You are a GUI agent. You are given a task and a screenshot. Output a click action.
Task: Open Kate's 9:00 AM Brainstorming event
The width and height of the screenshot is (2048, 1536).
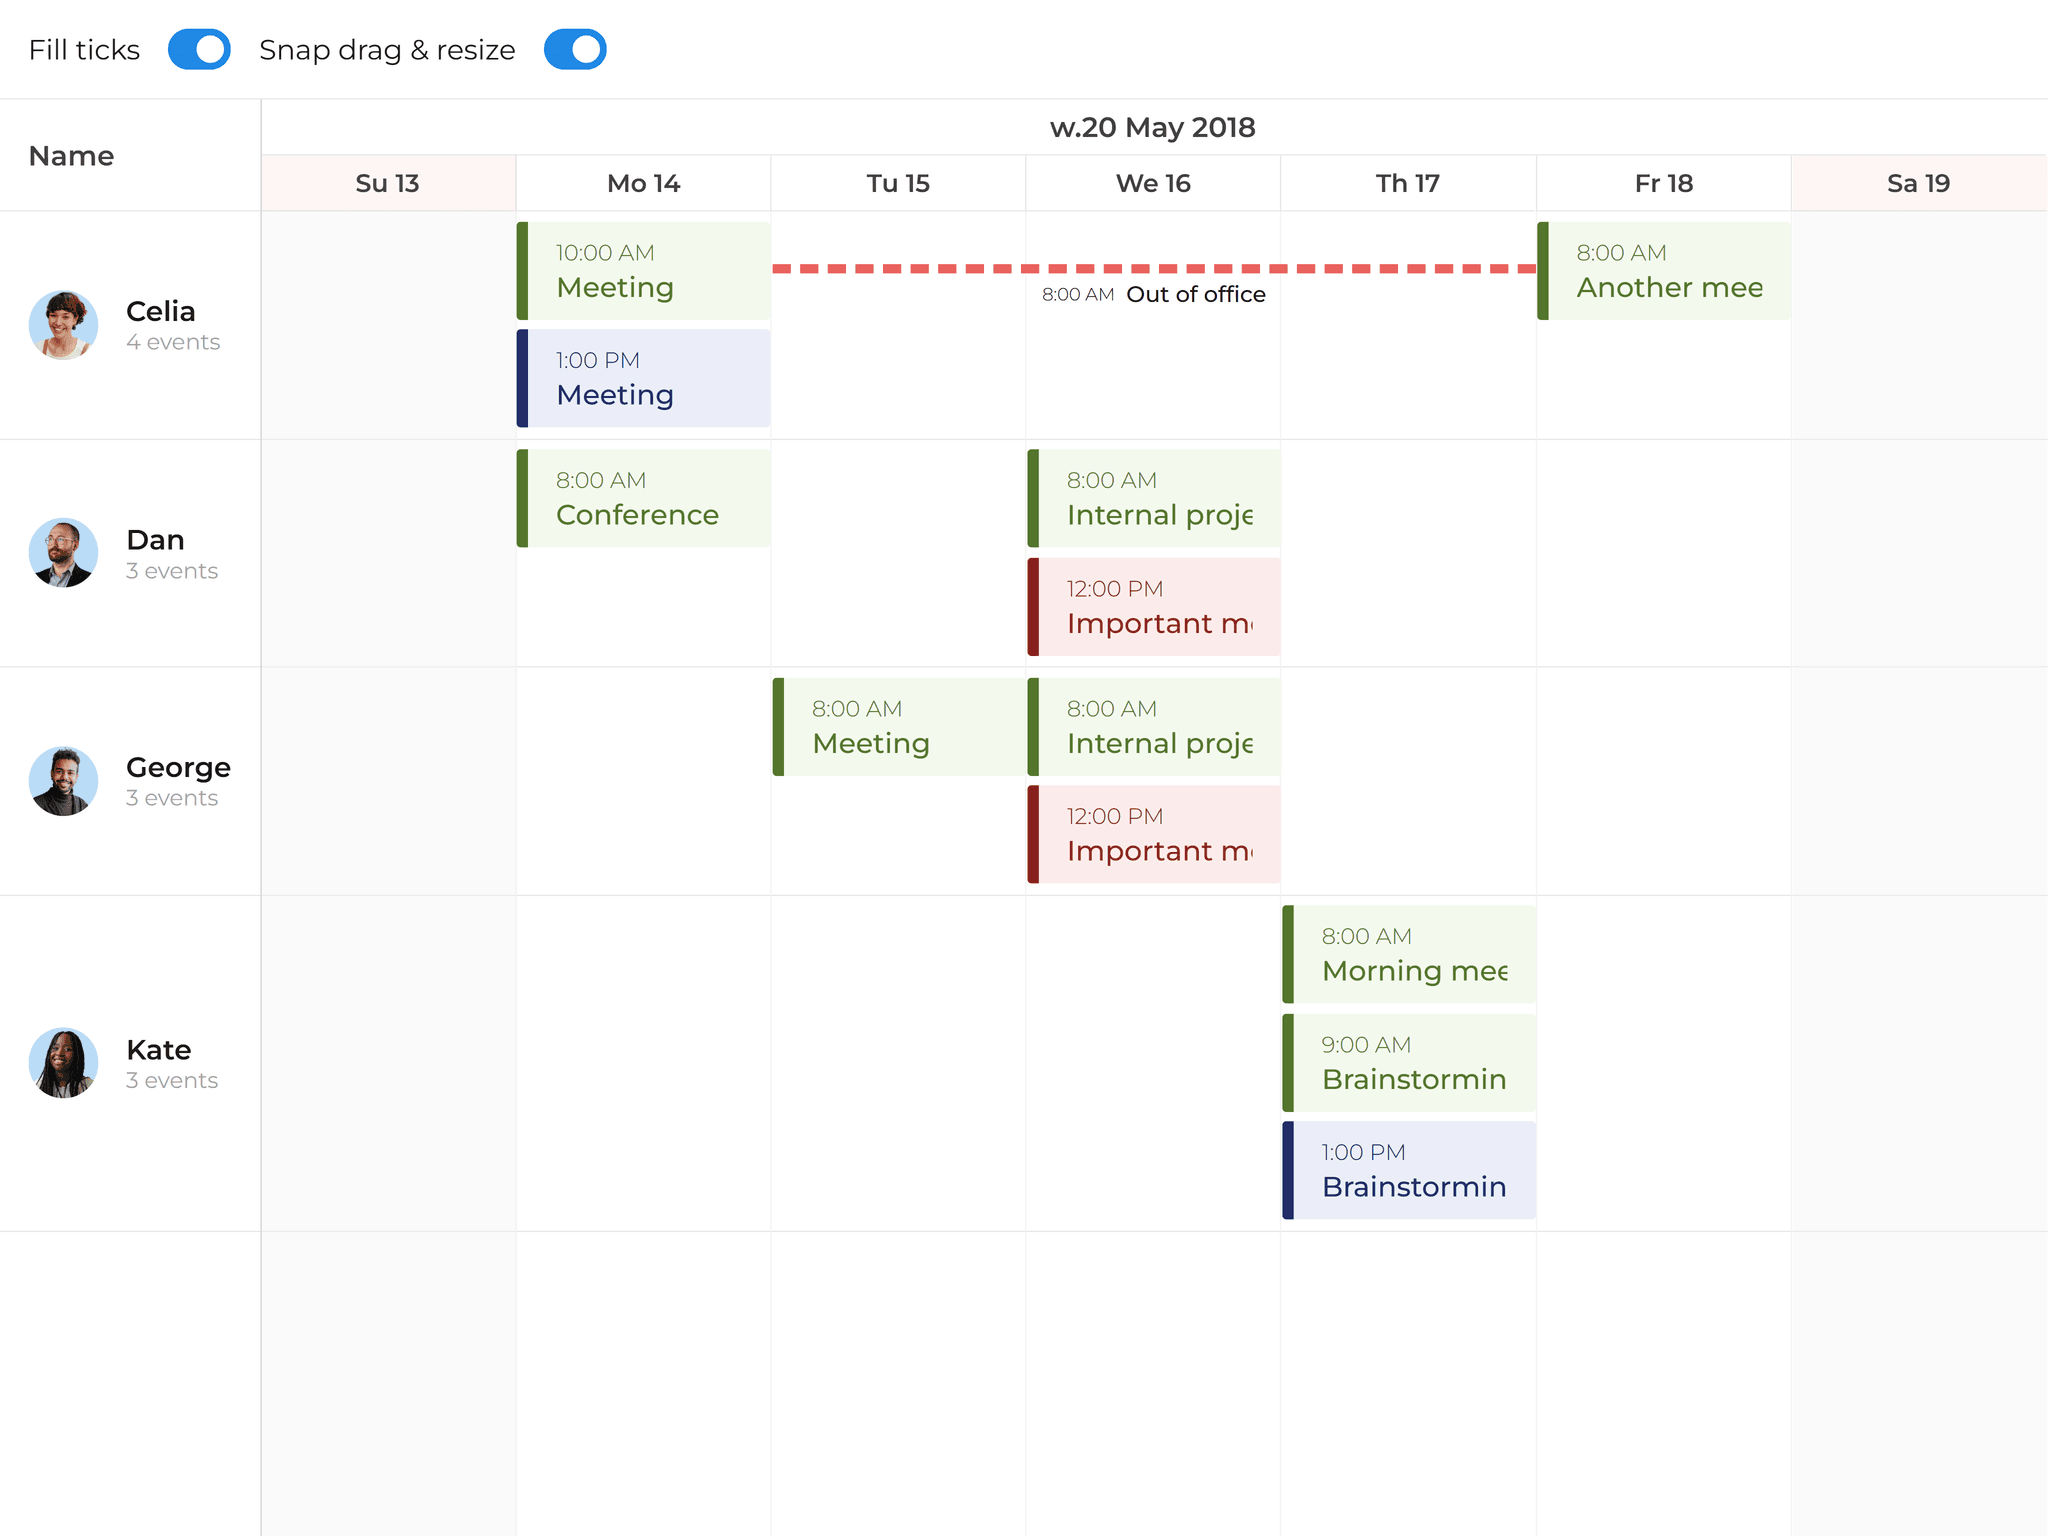point(1410,1062)
